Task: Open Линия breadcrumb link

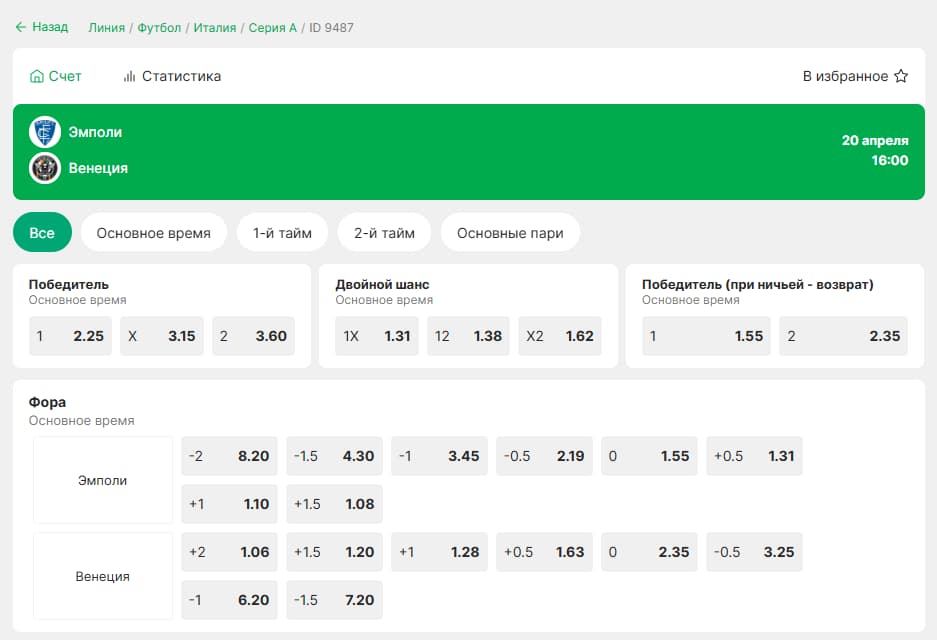Action: click(106, 27)
